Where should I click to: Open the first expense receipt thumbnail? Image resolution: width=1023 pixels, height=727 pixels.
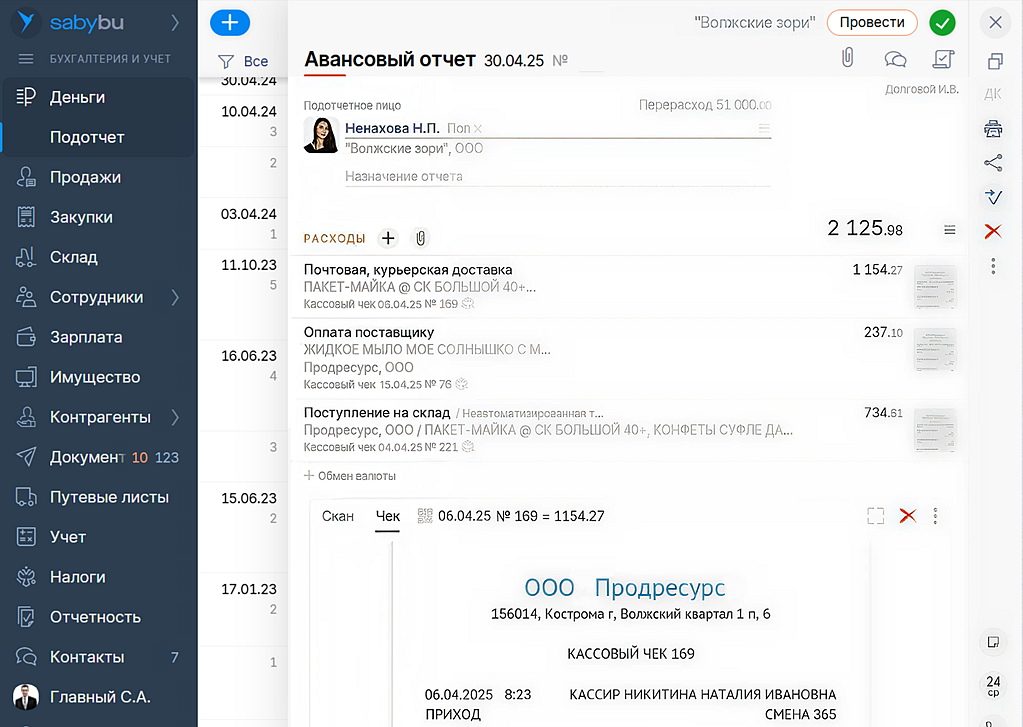tap(935, 286)
